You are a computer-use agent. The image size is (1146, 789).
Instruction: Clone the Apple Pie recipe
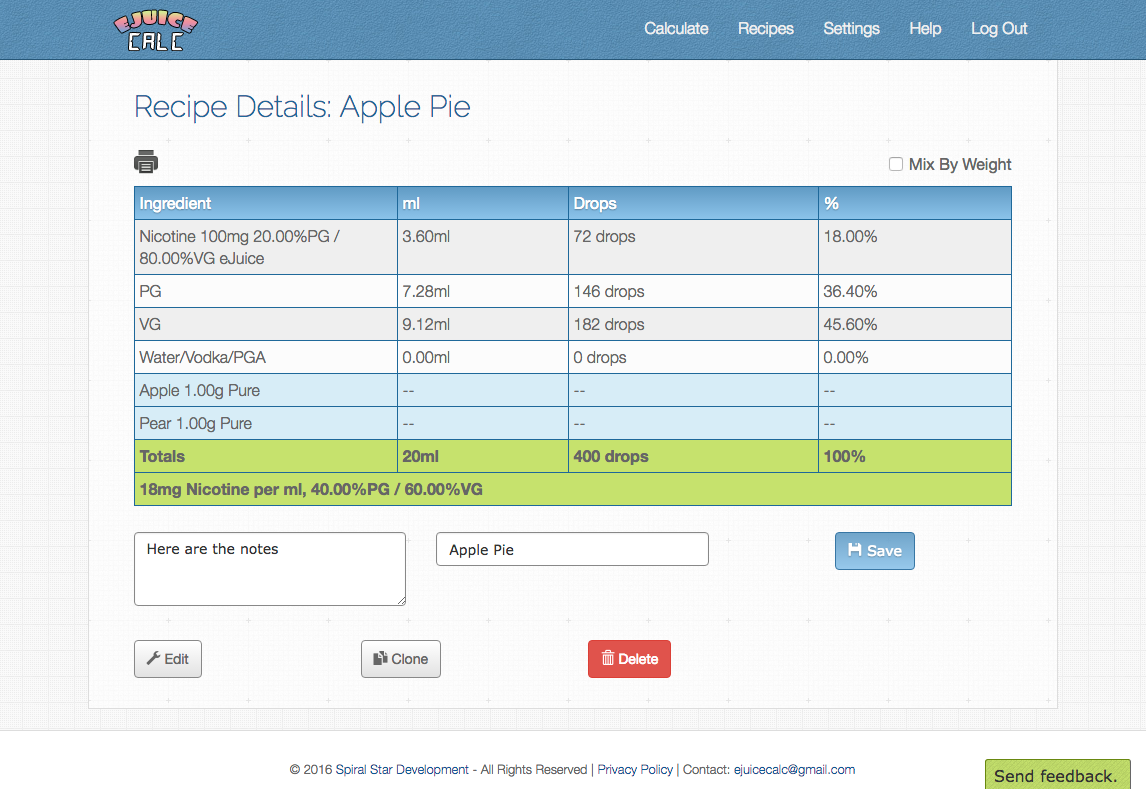click(400, 658)
